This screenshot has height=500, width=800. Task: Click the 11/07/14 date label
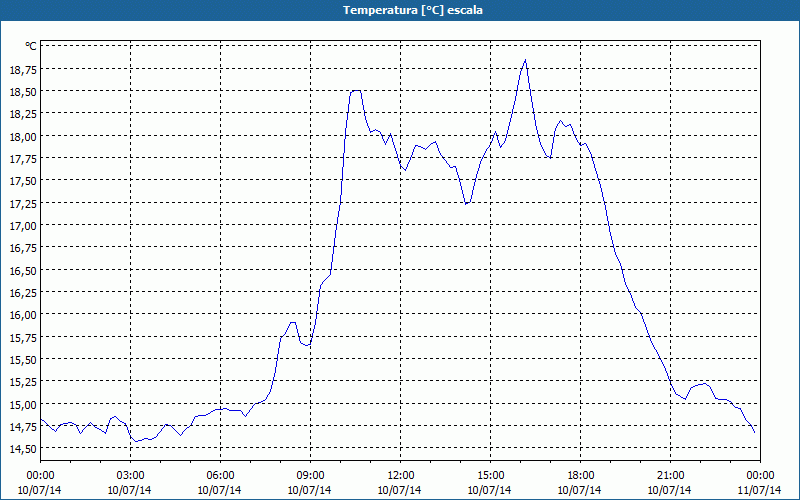[760, 490]
